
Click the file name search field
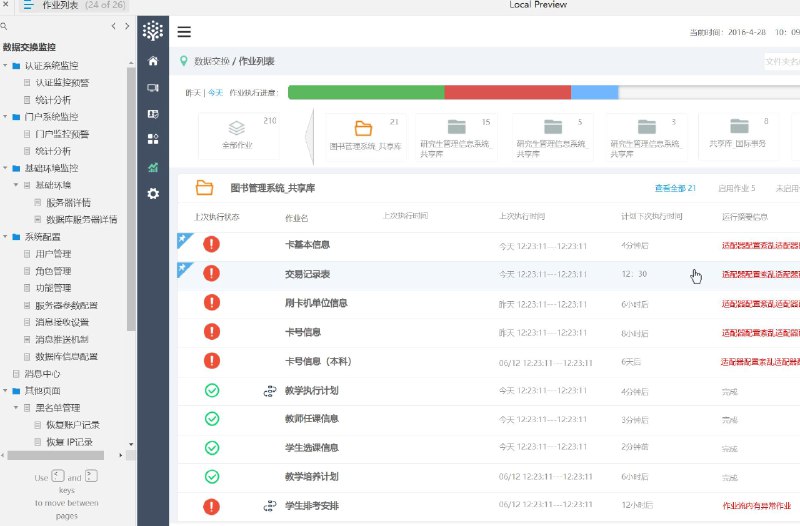(782, 61)
